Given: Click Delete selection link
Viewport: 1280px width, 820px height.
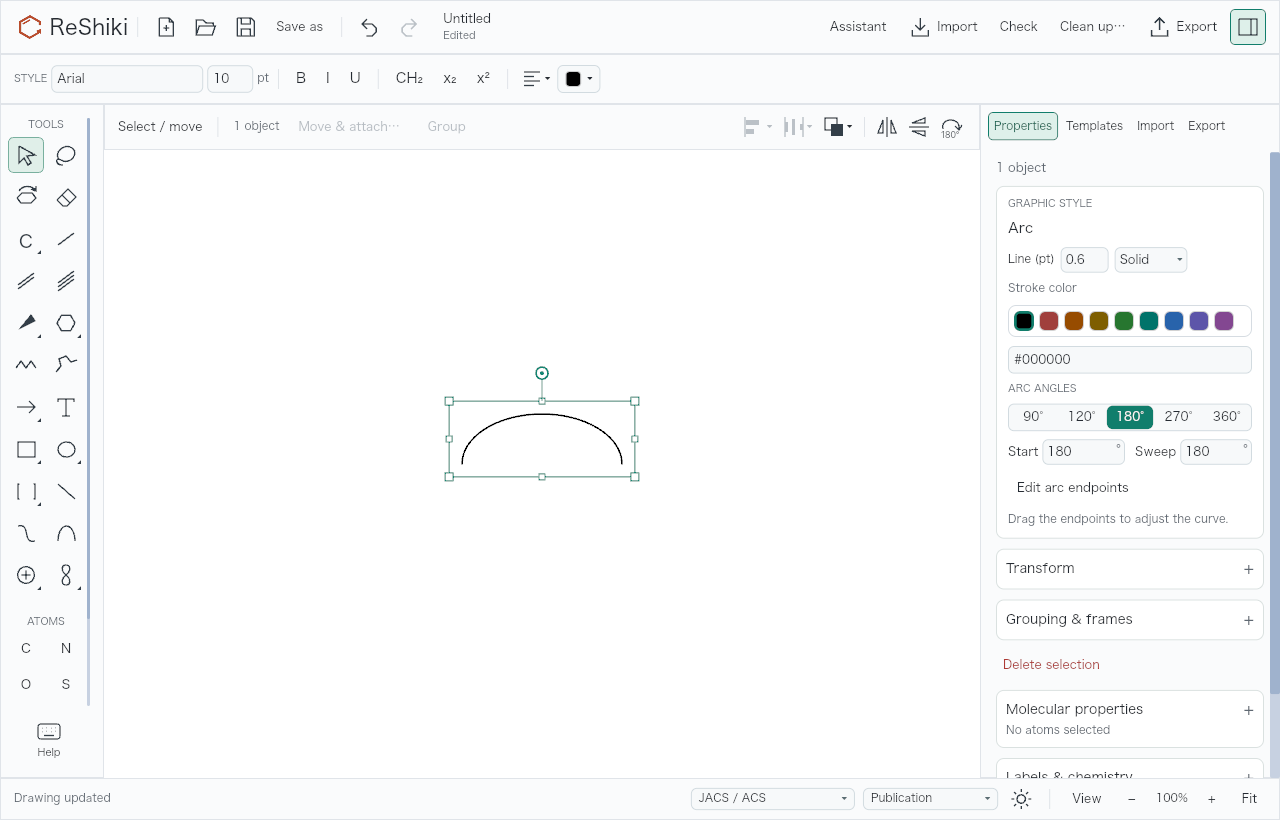Looking at the screenshot, I should (x=1051, y=665).
